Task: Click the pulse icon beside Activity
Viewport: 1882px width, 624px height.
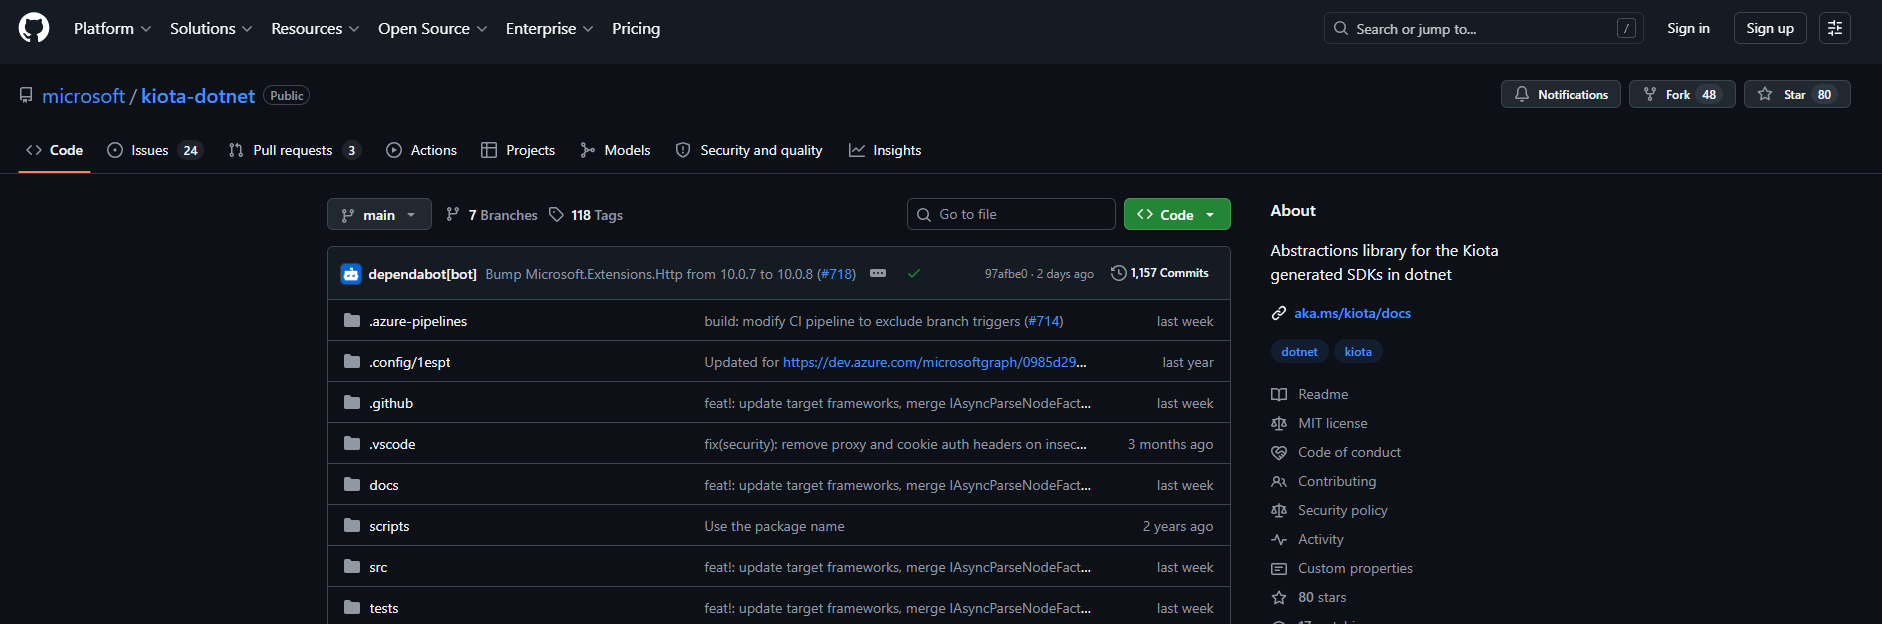Action: tap(1279, 539)
